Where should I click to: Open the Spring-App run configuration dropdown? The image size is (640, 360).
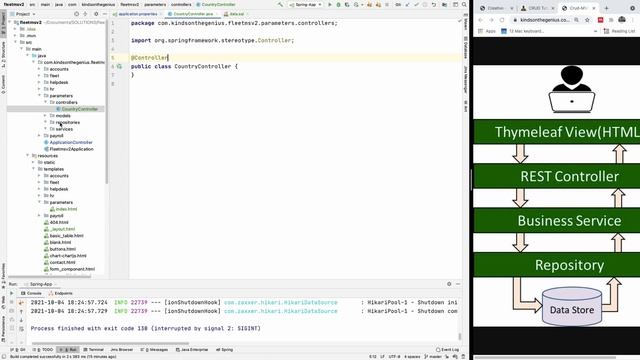306,4
